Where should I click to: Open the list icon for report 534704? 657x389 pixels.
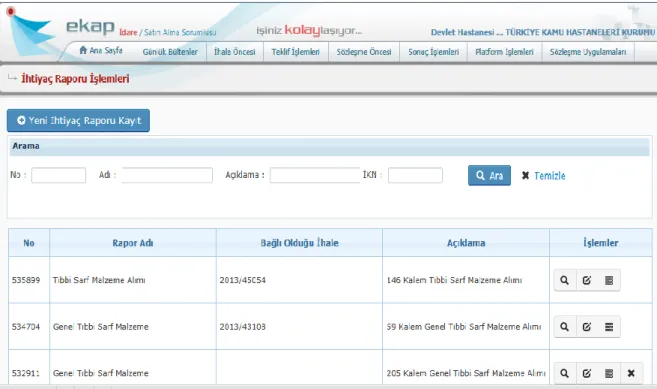(x=609, y=327)
